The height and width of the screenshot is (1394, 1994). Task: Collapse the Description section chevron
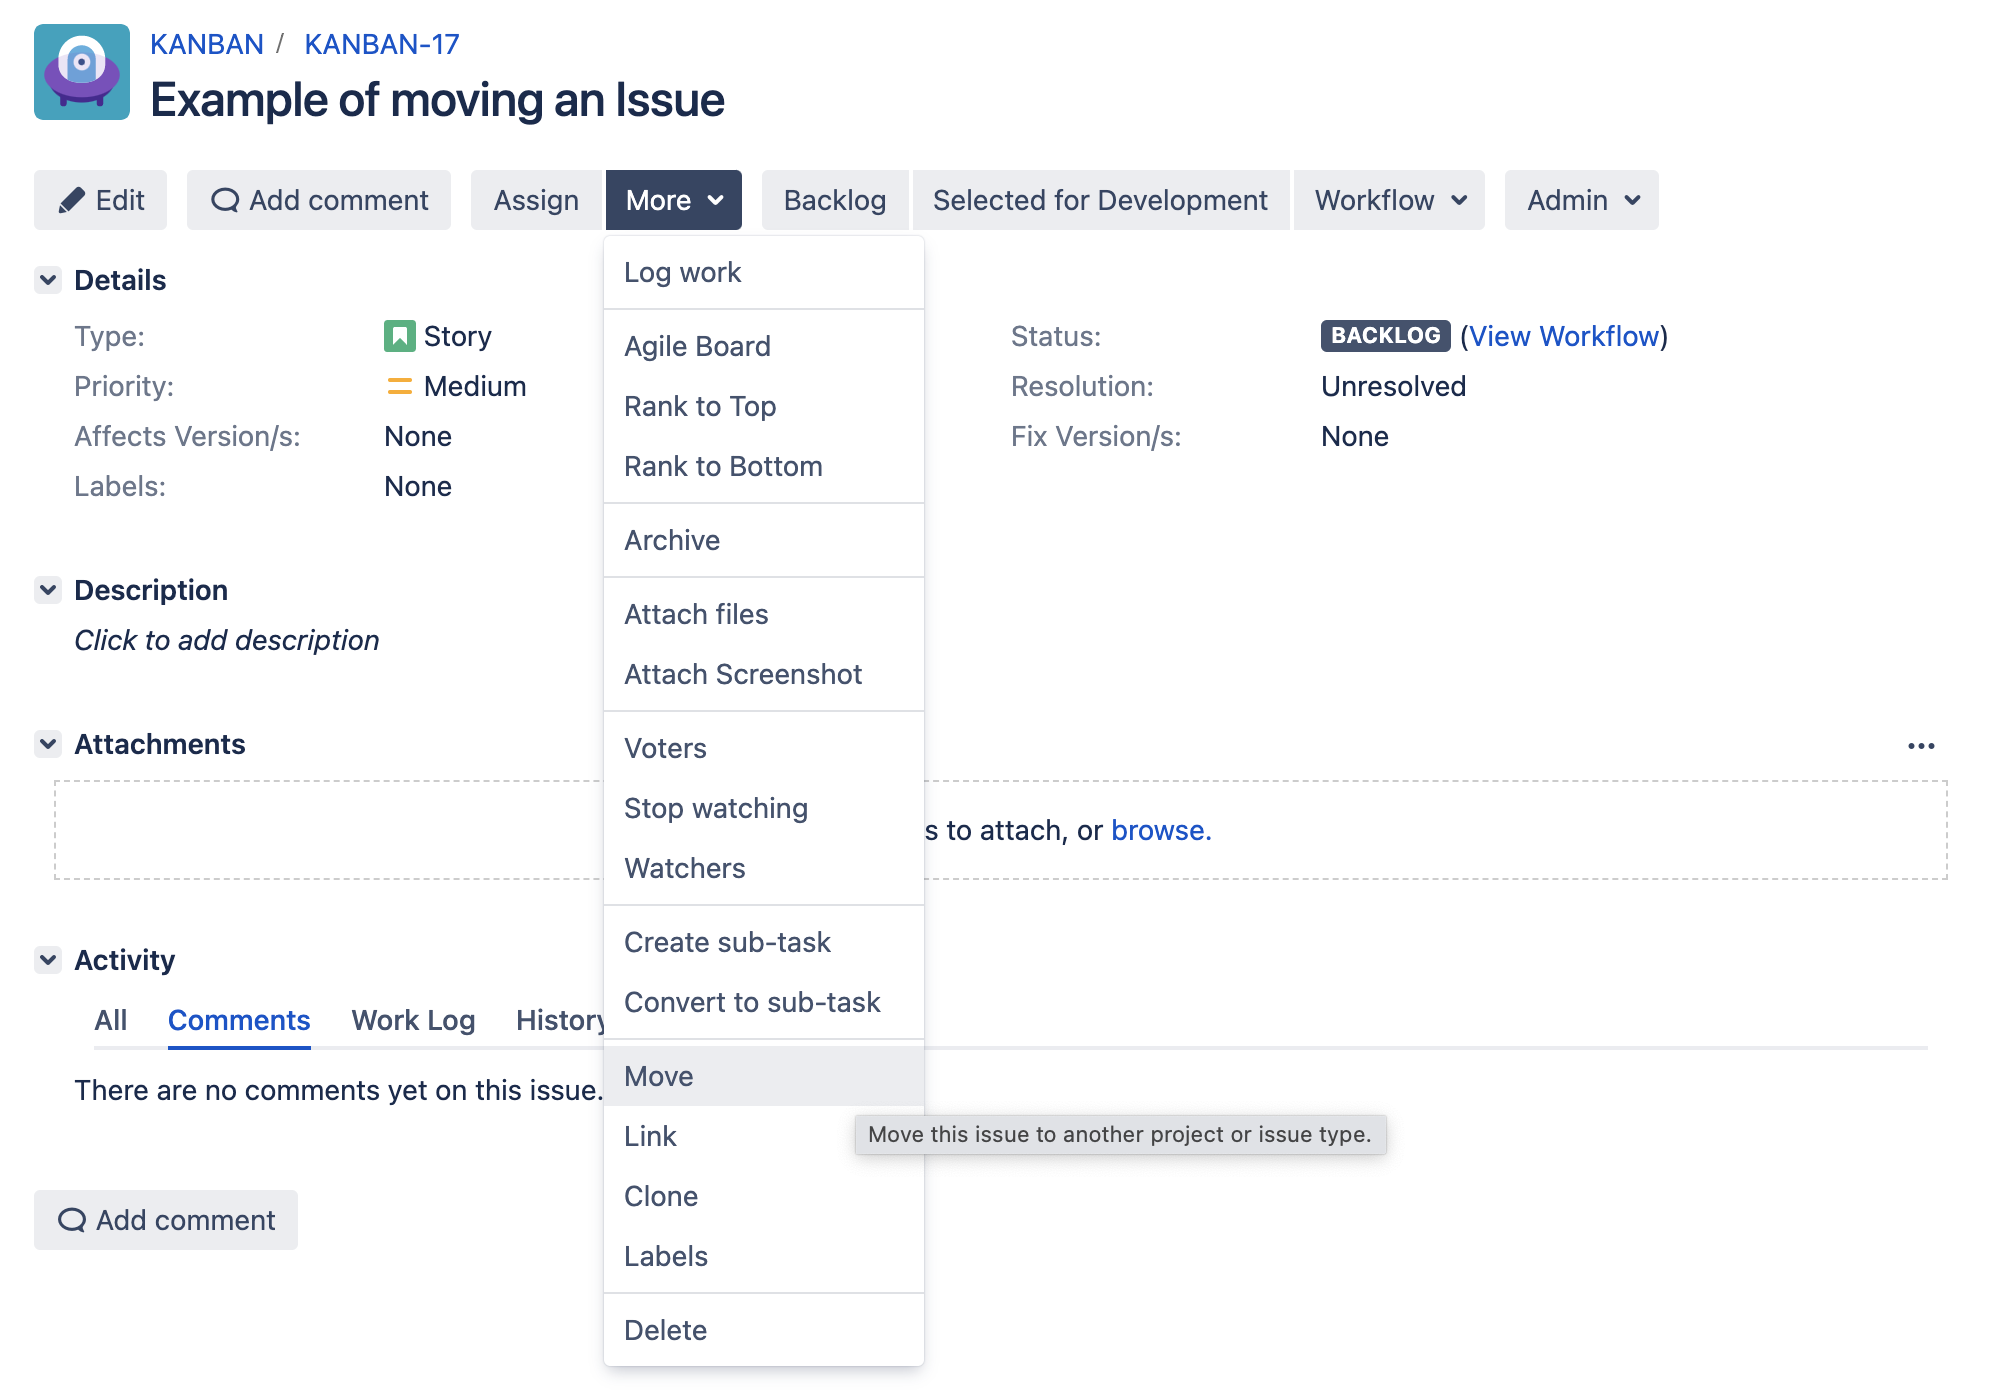48,590
